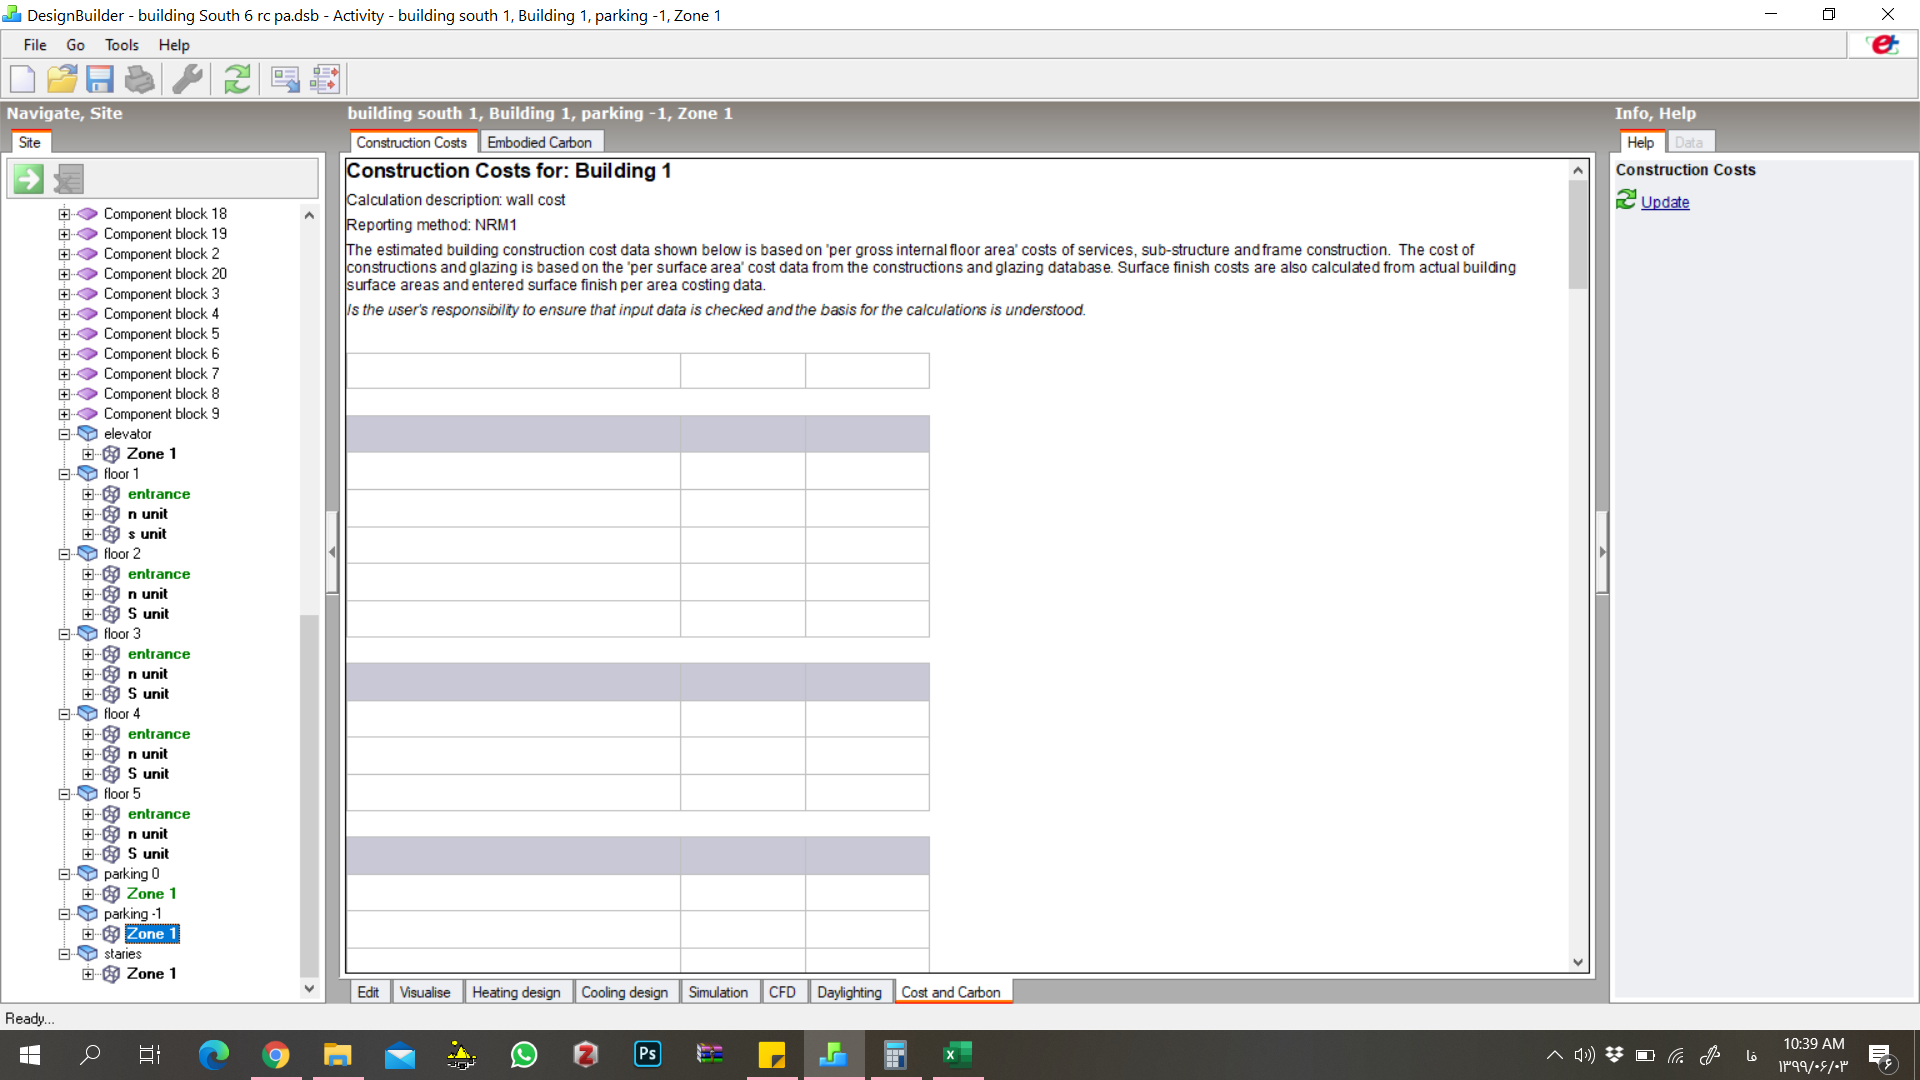Click the e logo icon in menu bar
The image size is (1920, 1080).
pyautogui.click(x=1884, y=45)
